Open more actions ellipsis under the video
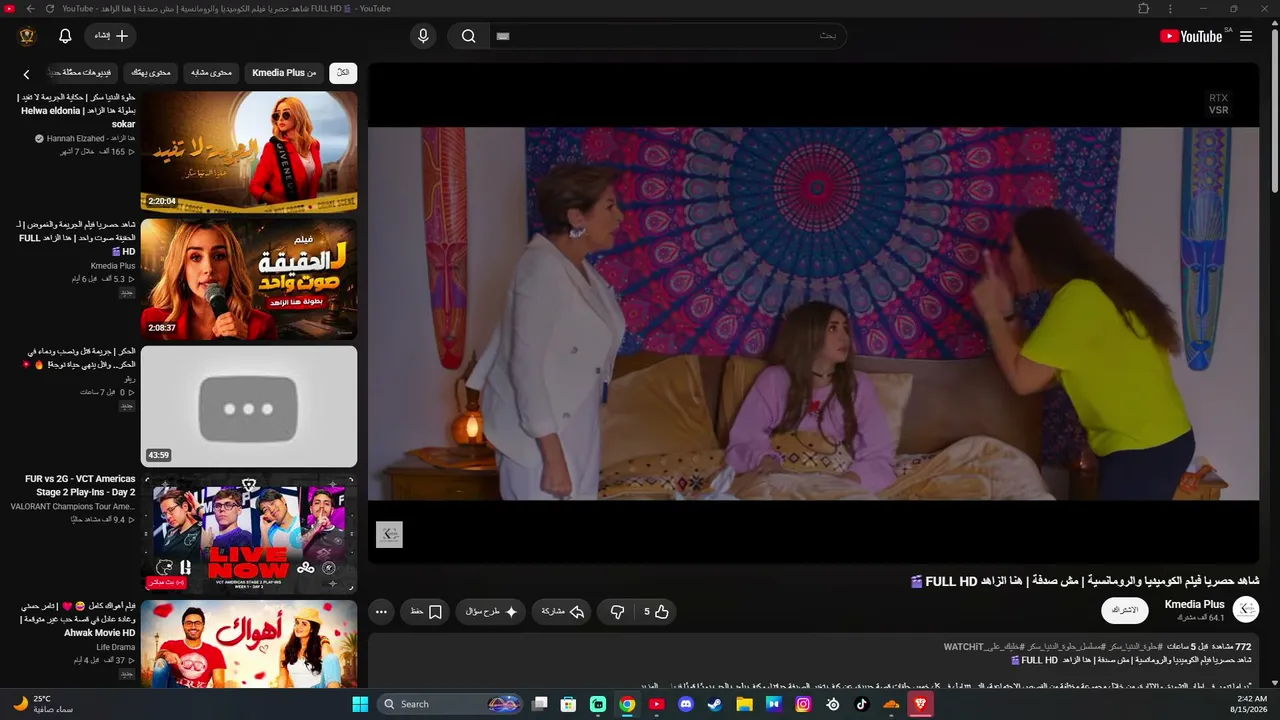This screenshot has width=1280, height=720. coord(381,612)
